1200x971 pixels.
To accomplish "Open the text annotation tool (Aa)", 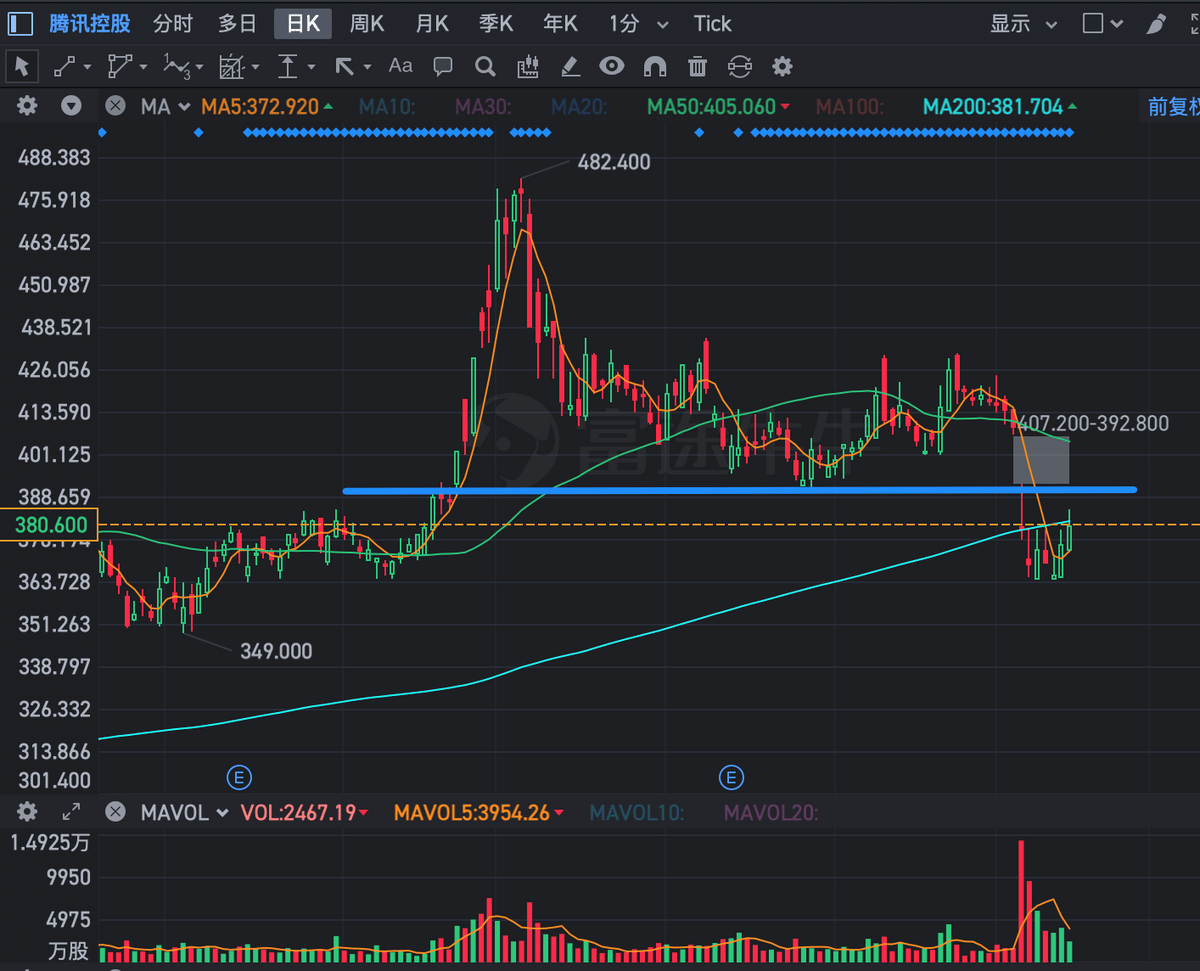I will pyautogui.click(x=400, y=66).
